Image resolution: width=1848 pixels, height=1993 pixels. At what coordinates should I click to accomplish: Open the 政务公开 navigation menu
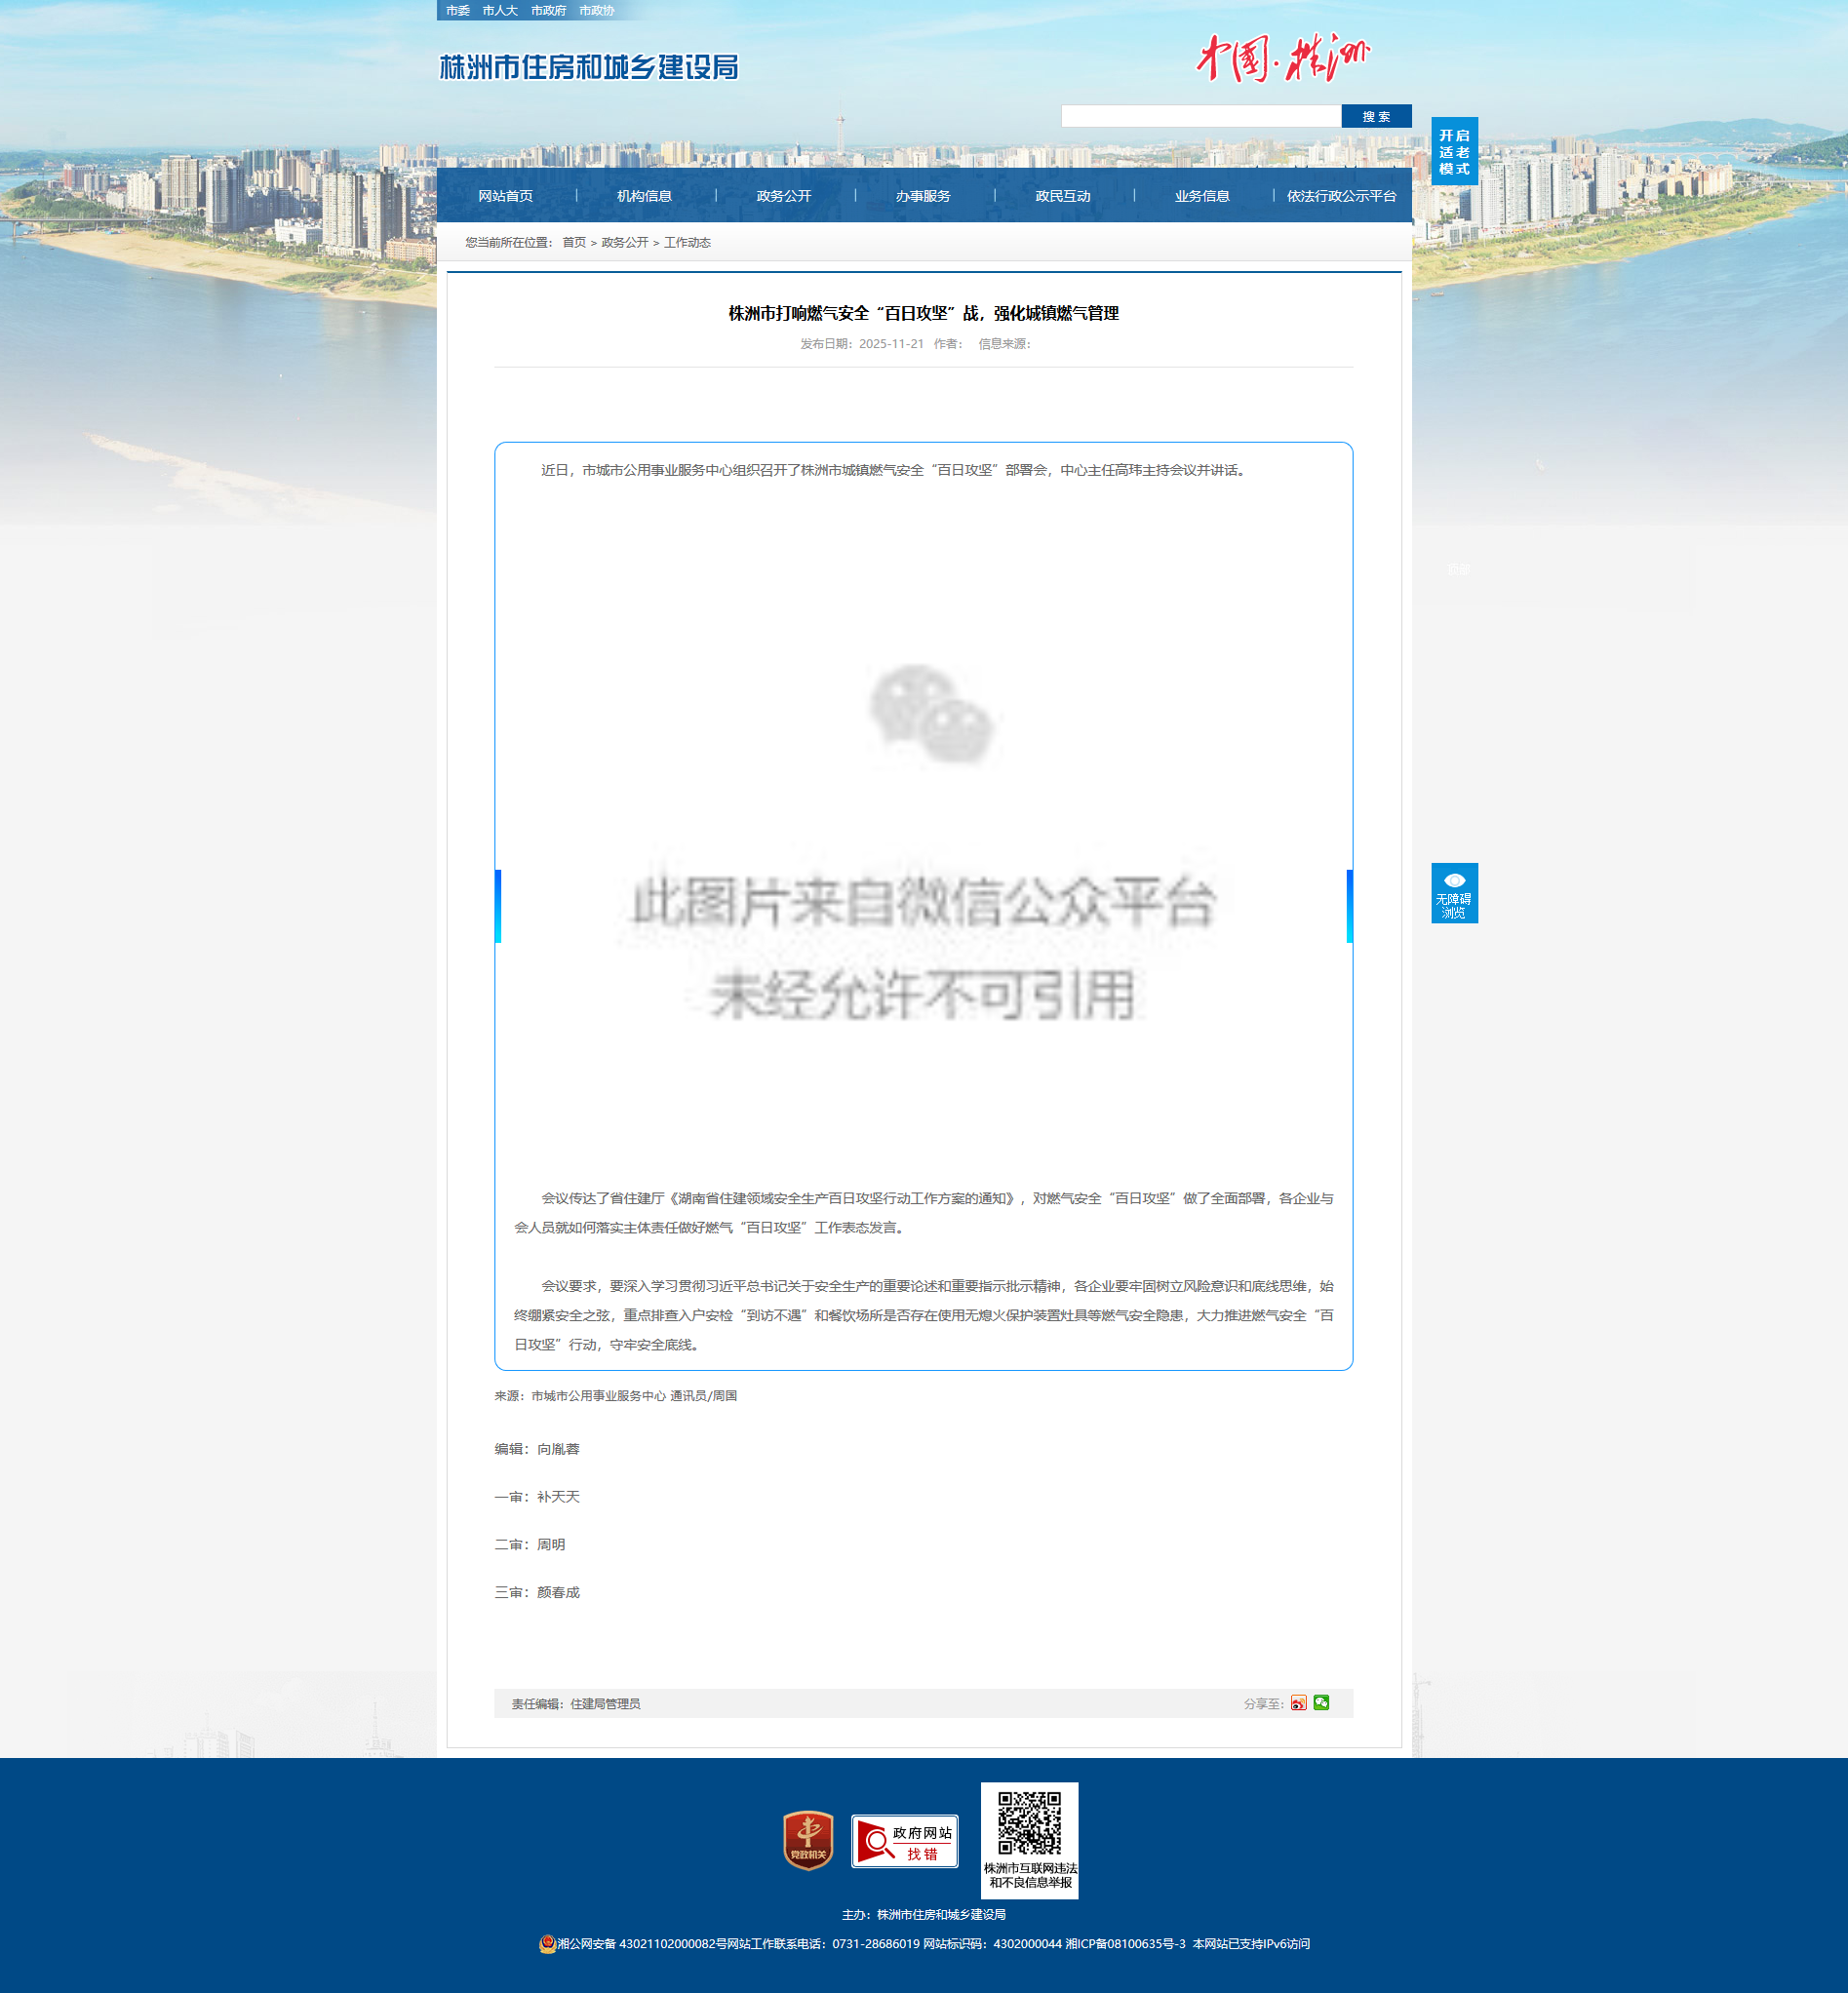(783, 196)
